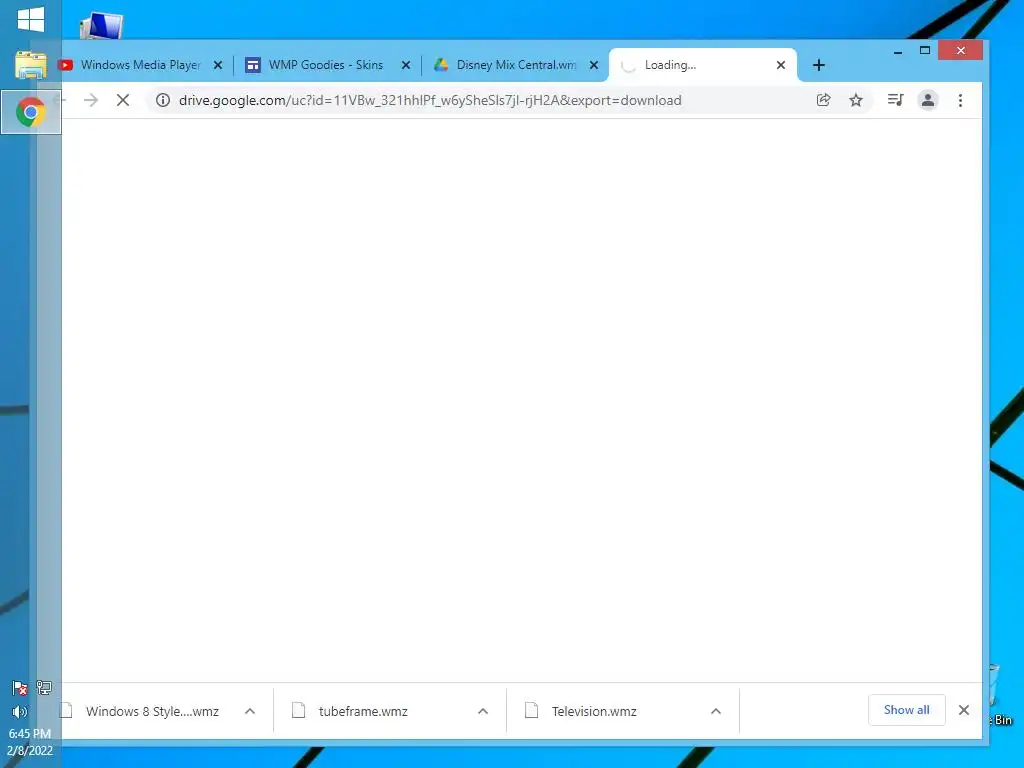
Task: View site information icon in address bar
Action: [x=163, y=100]
